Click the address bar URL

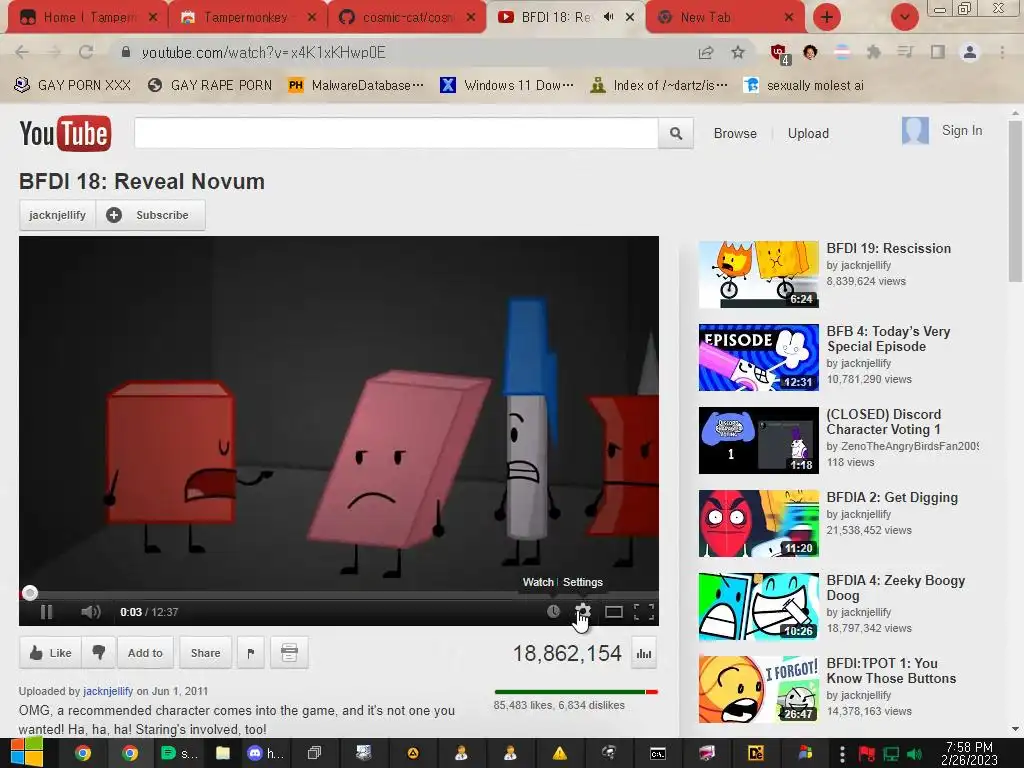click(x=264, y=52)
